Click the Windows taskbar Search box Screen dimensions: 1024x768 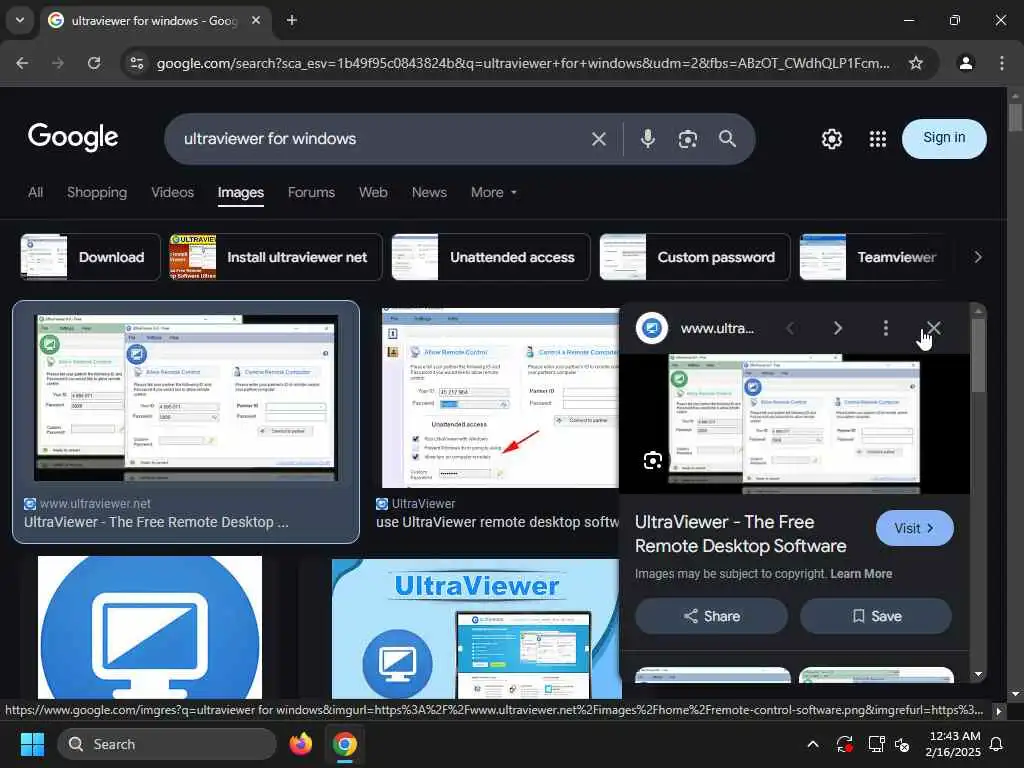pyautogui.click(x=167, y=744)
